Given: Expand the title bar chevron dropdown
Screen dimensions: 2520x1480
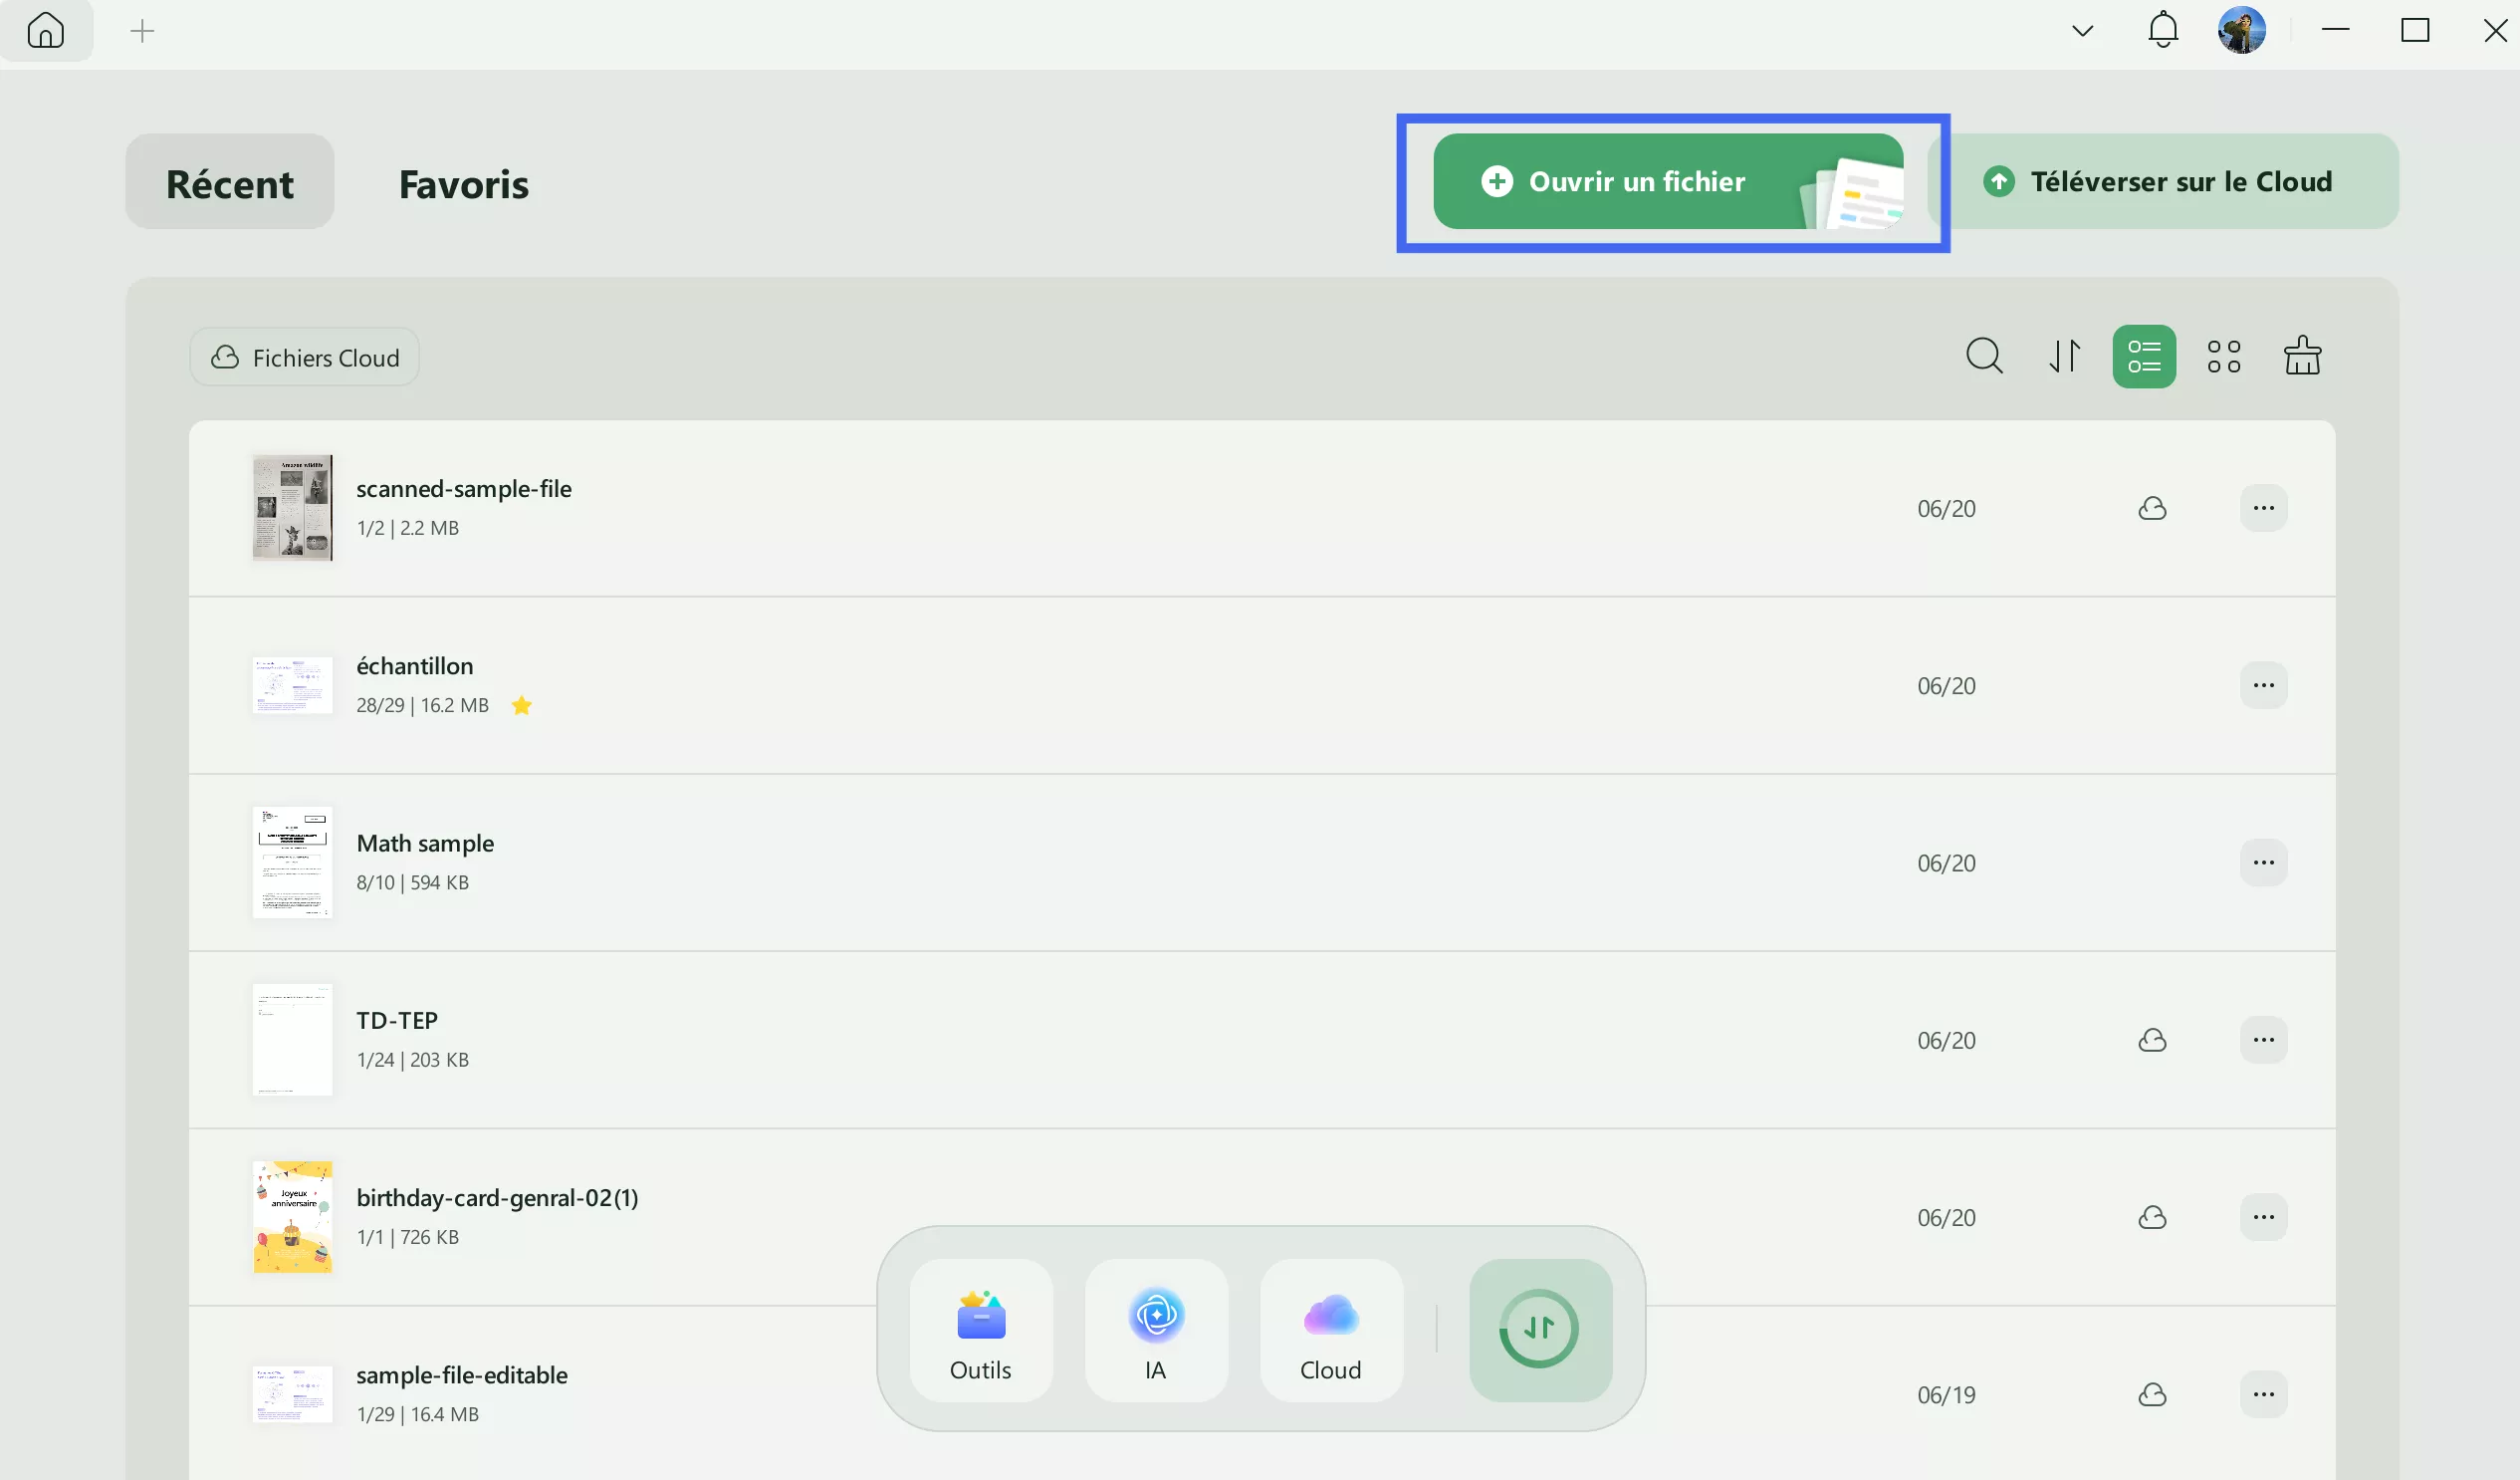Looking at the screenshot, I should click(2082, 31).
